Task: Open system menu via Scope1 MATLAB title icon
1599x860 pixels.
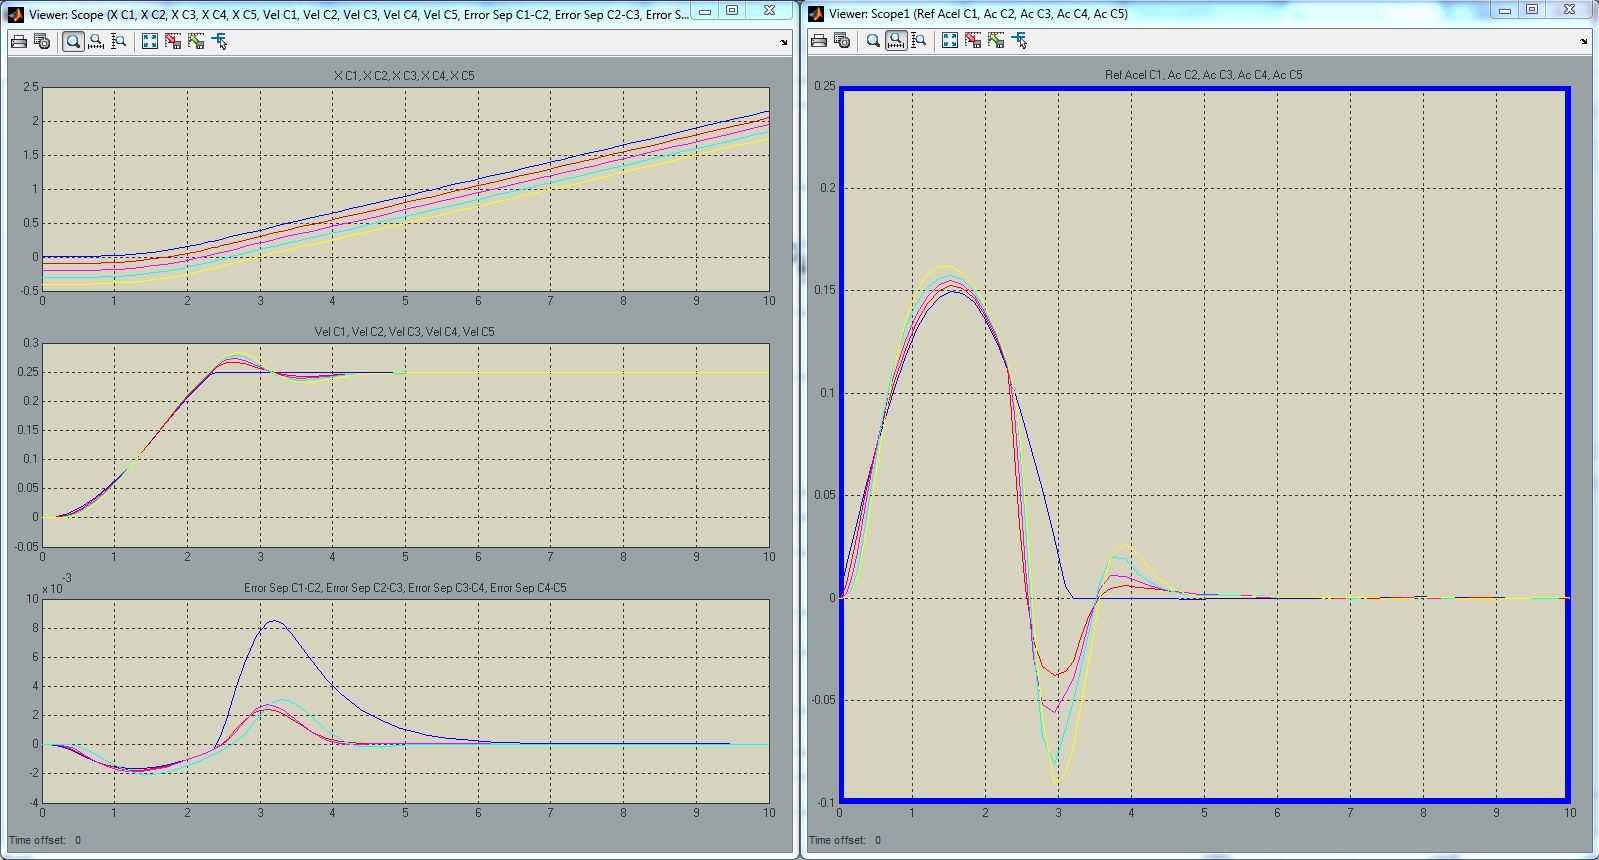Action: coord(816,14)
